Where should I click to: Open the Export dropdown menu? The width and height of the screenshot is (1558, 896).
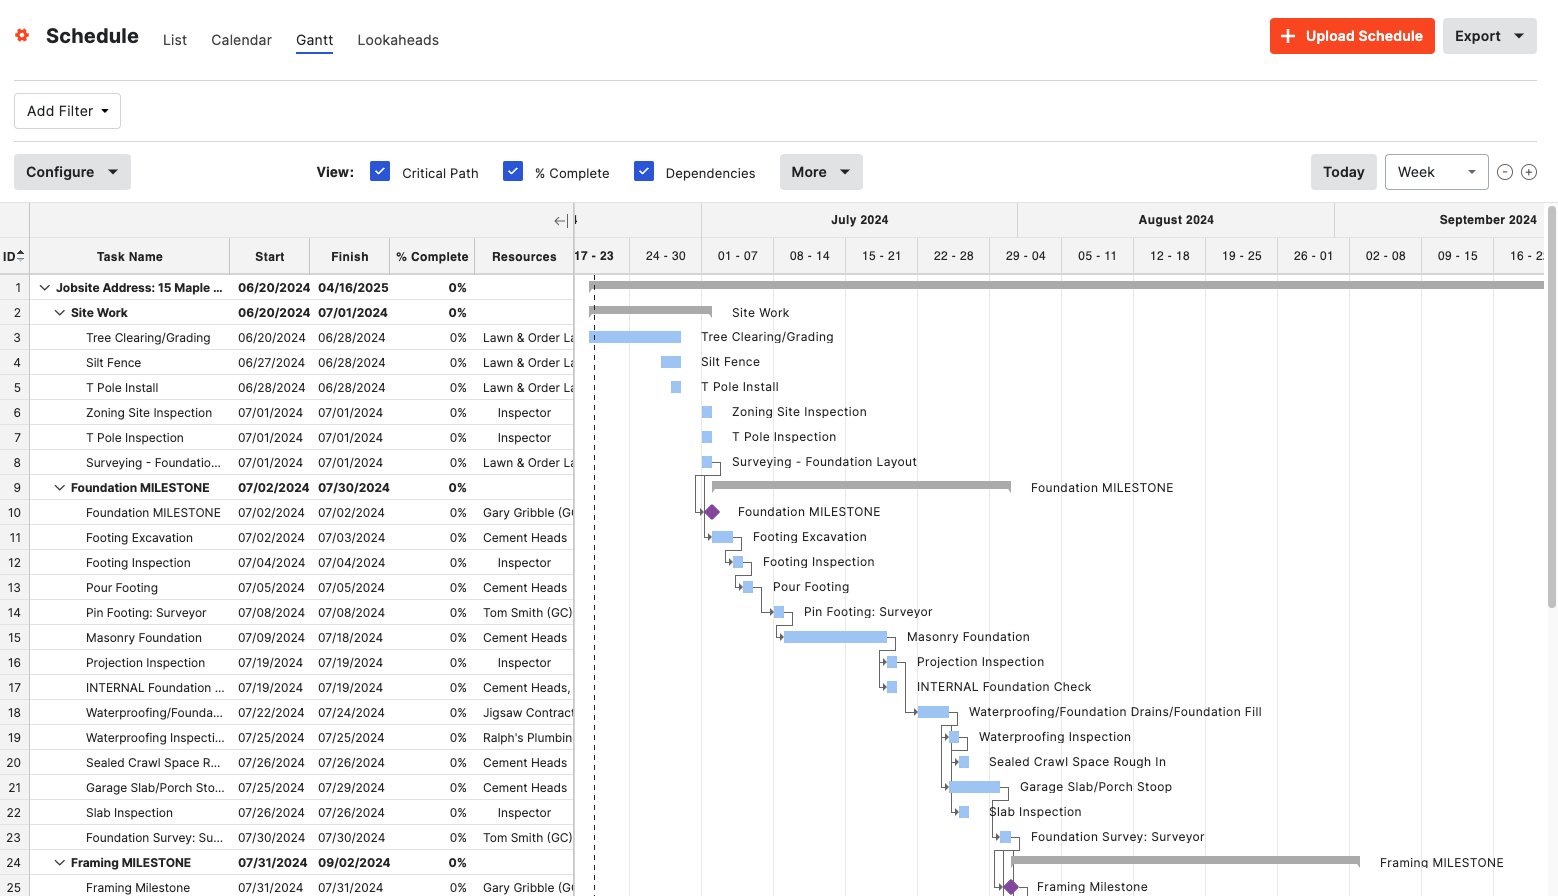1488,36
